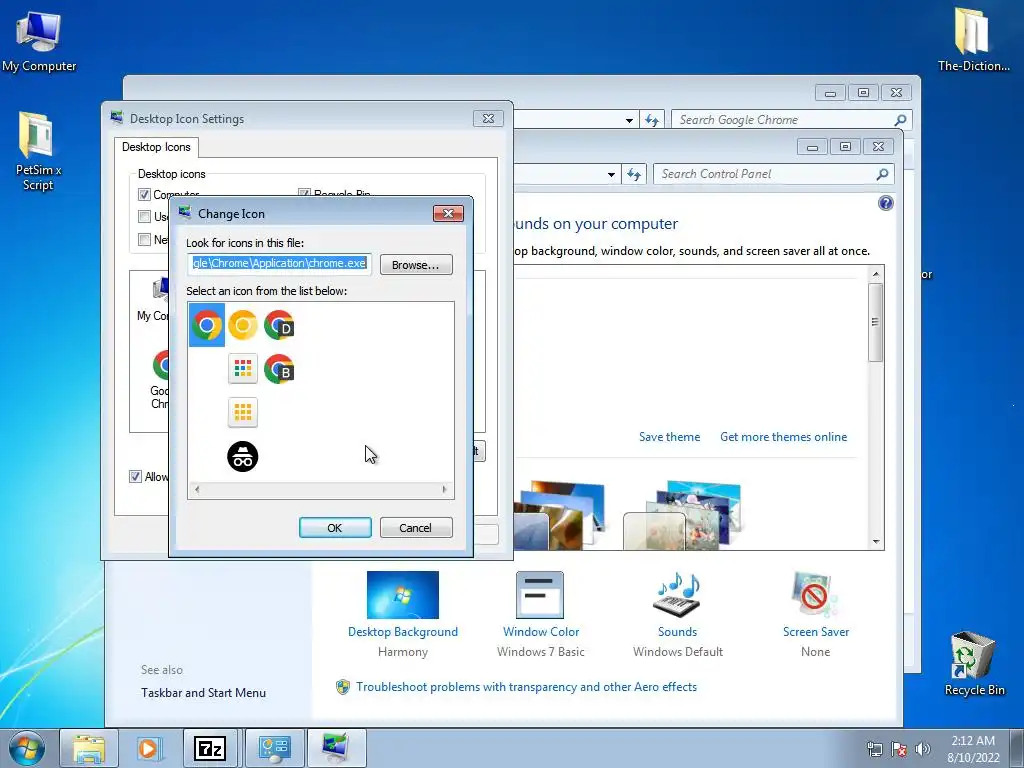Image resolution: width=1024 pixels, height=768 pixels.
Task: Choose the Chrome Dev icon with D badge
Action: pyautogui.click(x=279, y=325)
